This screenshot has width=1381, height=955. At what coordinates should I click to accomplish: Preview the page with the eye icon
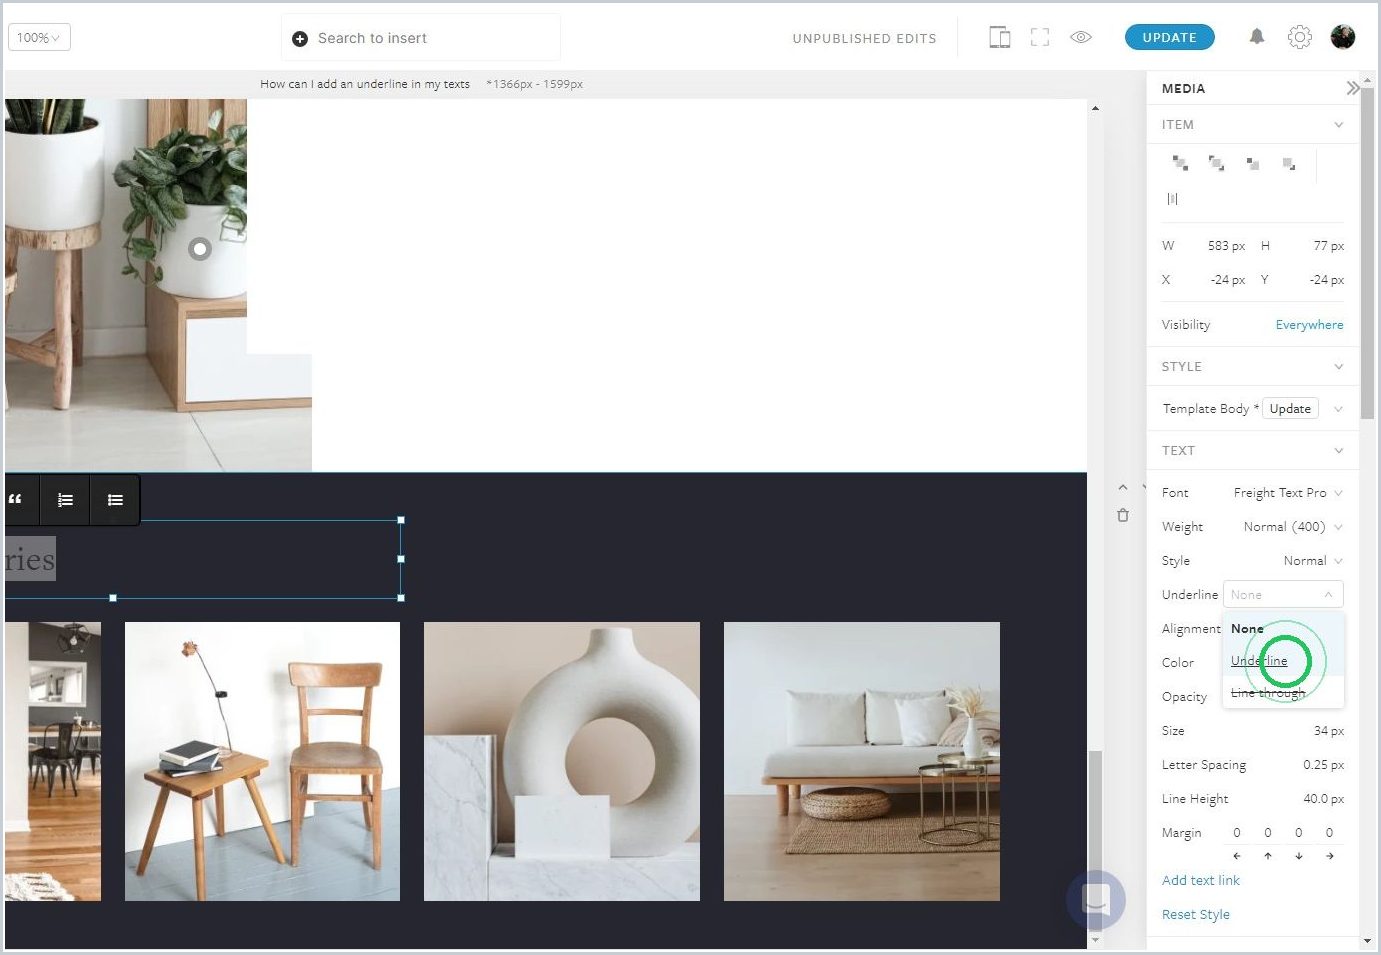point(1081,38)
